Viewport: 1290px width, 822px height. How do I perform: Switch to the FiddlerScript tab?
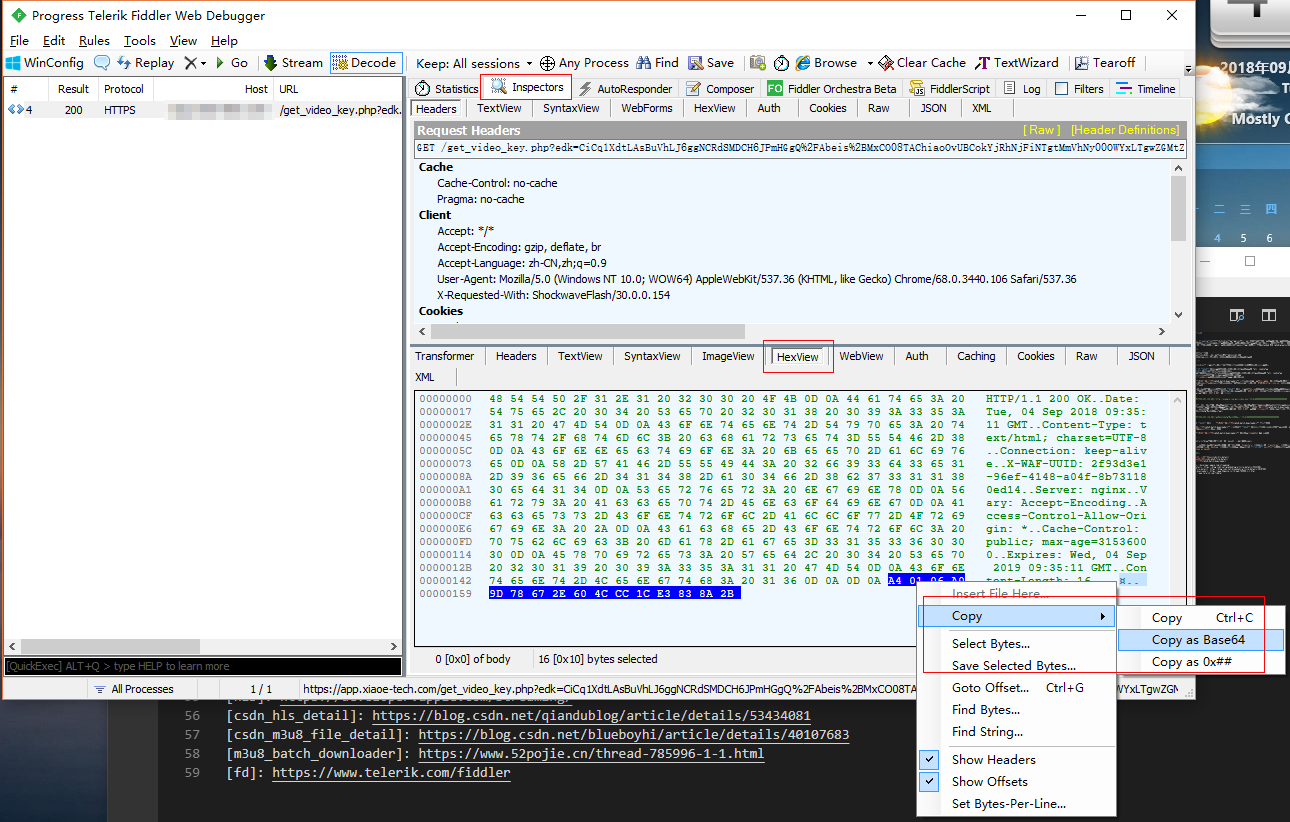950,88
